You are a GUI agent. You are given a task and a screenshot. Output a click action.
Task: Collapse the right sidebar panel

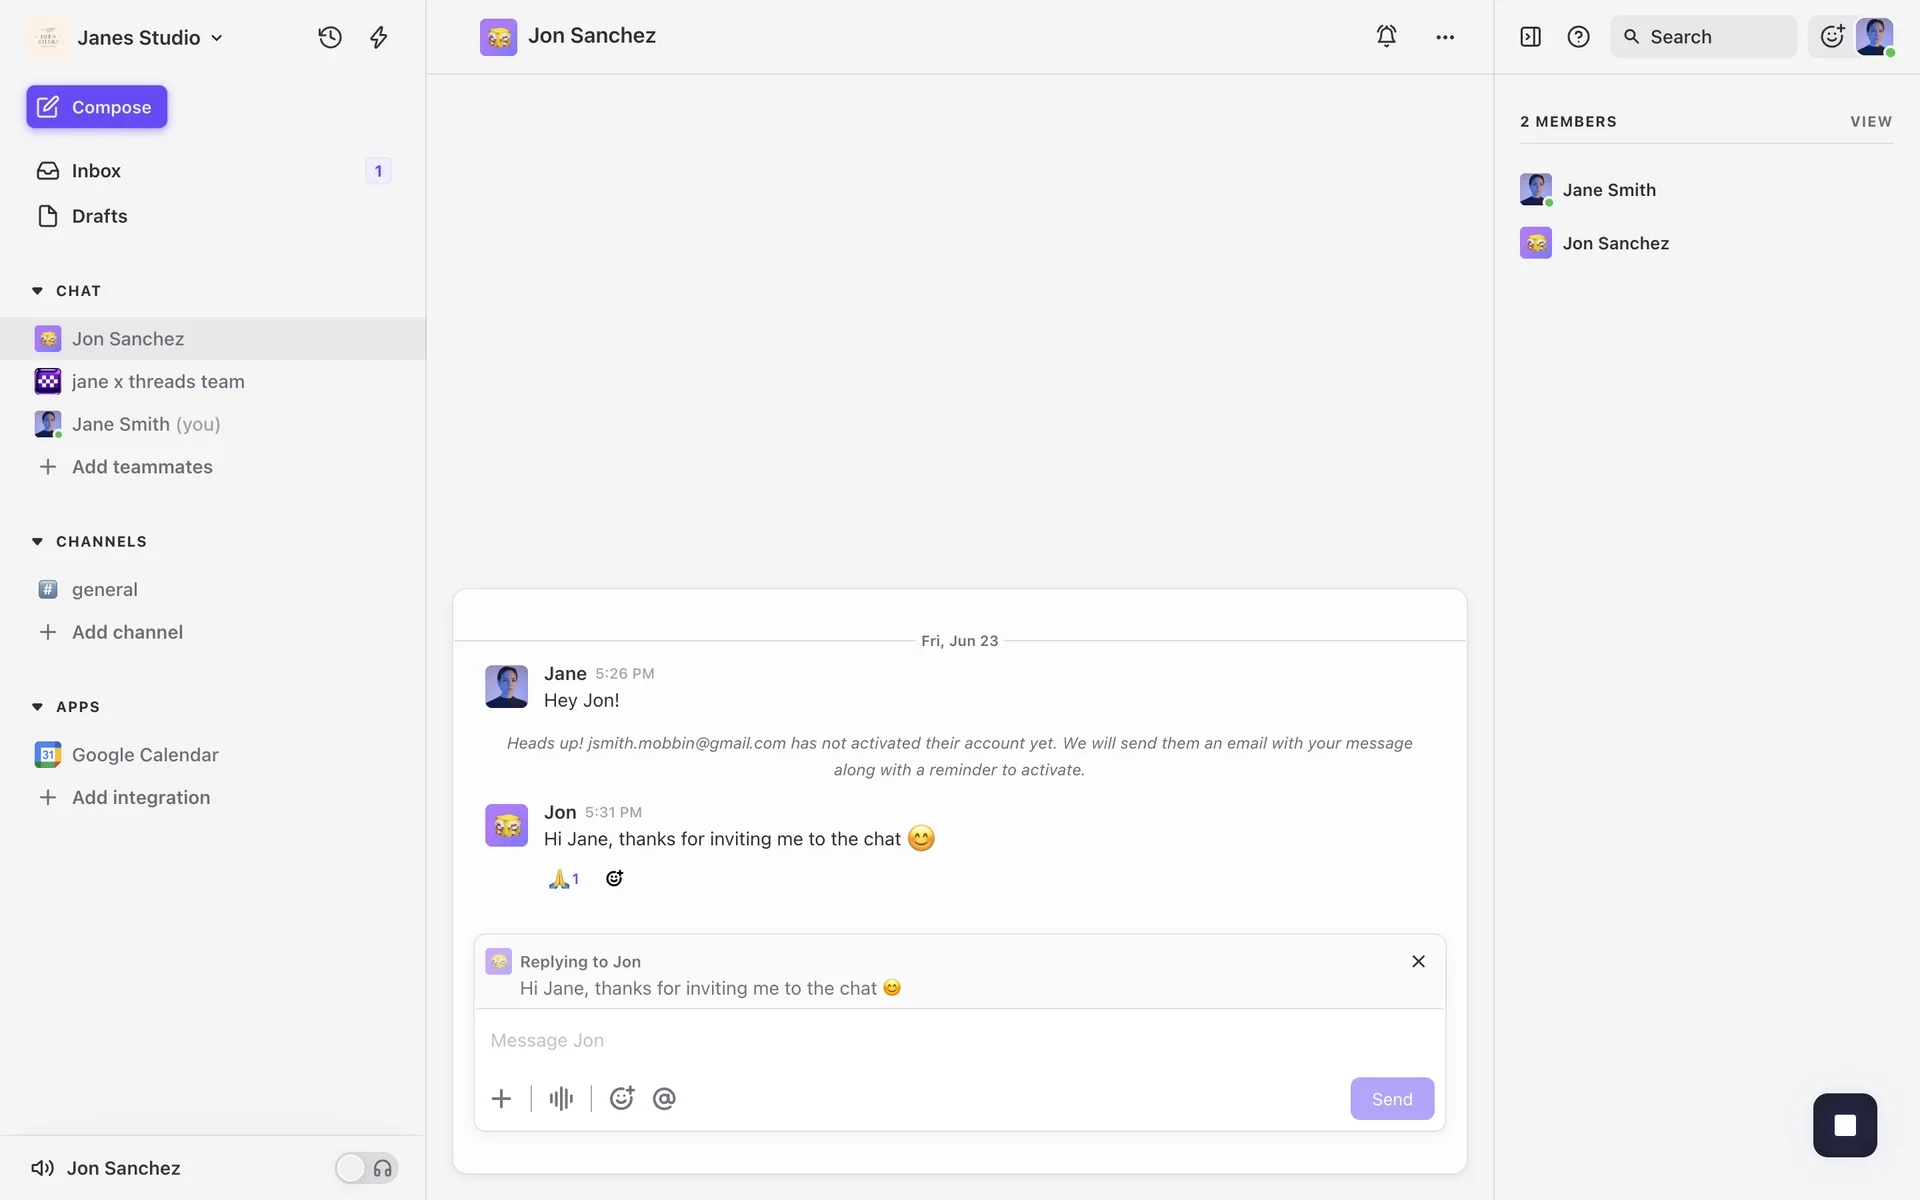(x=1530, y=37)
